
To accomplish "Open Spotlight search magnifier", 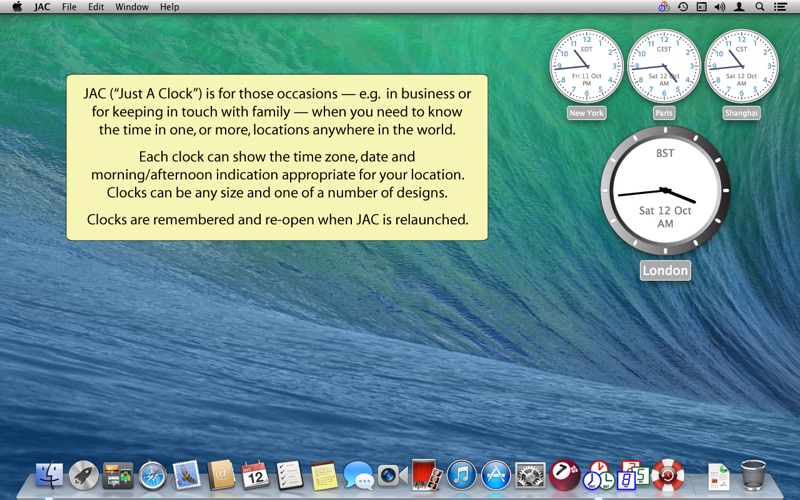I will (x=759, y=7).
